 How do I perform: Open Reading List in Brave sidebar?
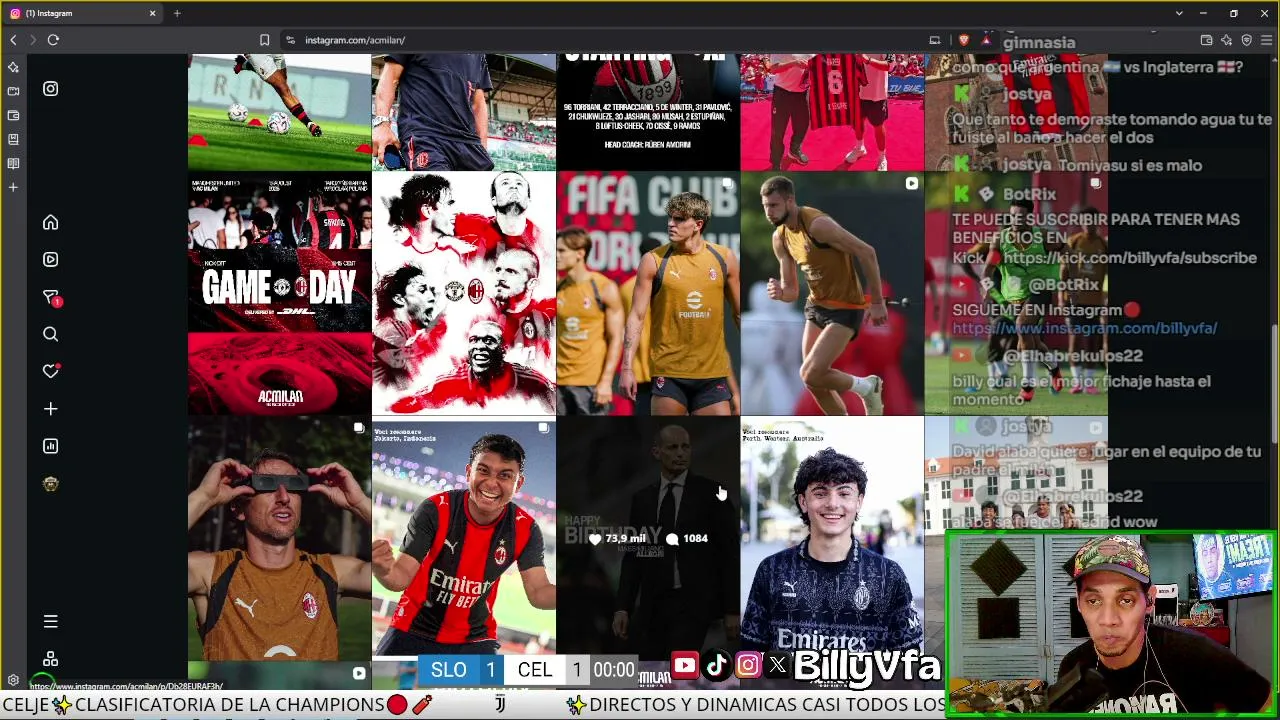point(13,163)
